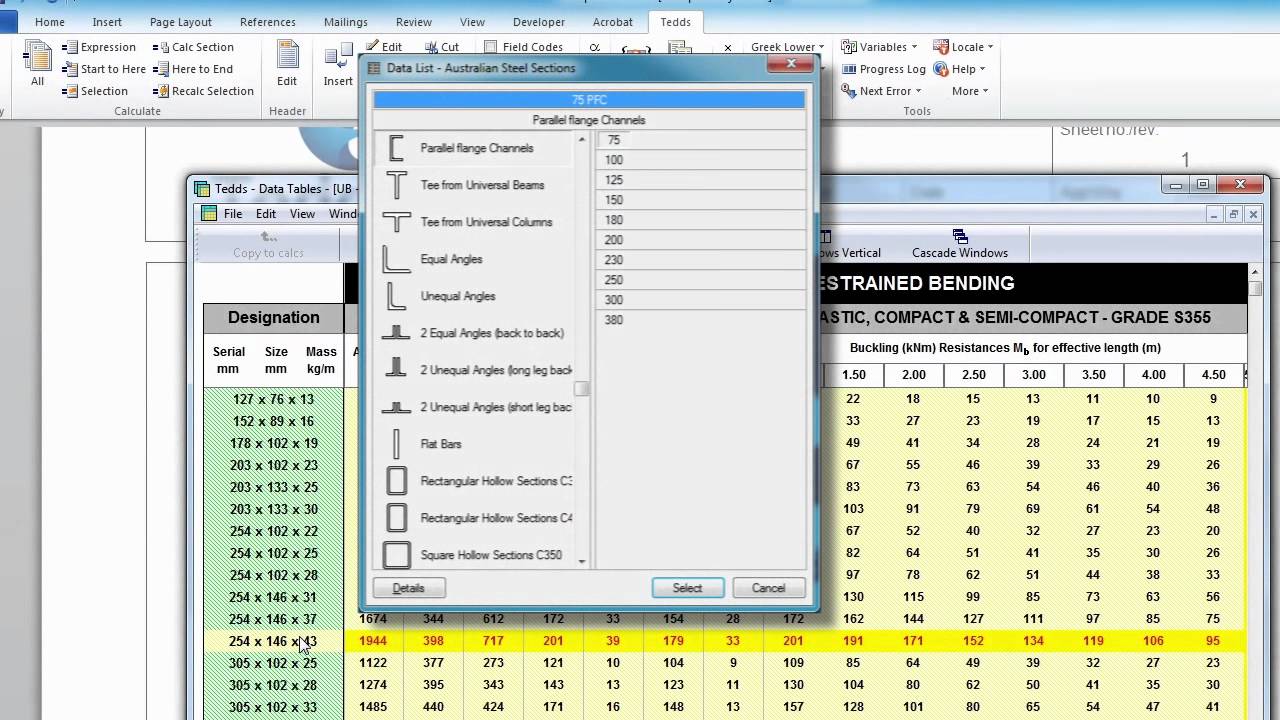The width and height of the screenshot is (1280, 720).
Task: Click the Edit Header icon
Action: (x=287, y=65)
